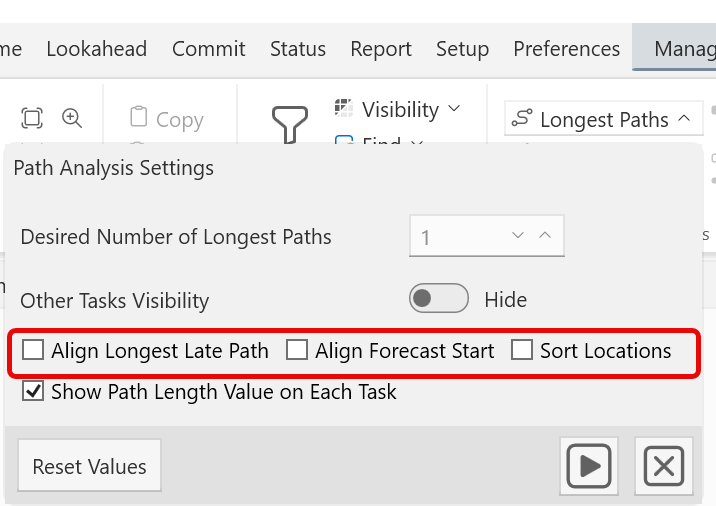Enable Align Longest Late Path checkbox

(34, 350)
